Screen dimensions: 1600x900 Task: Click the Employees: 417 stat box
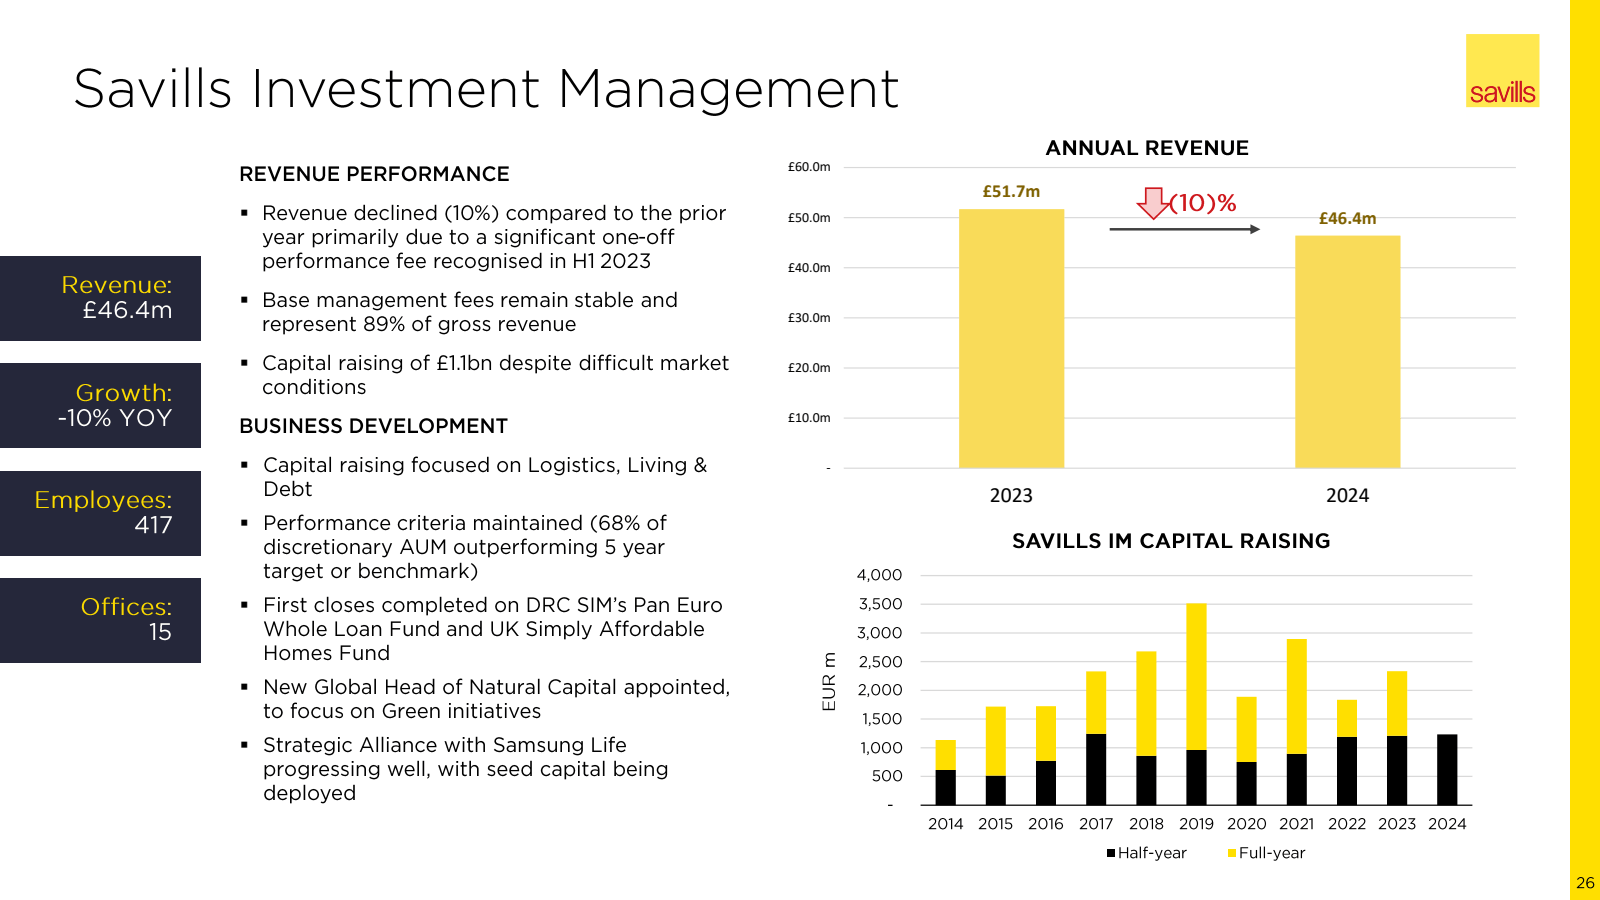click(x=100, y=513)
